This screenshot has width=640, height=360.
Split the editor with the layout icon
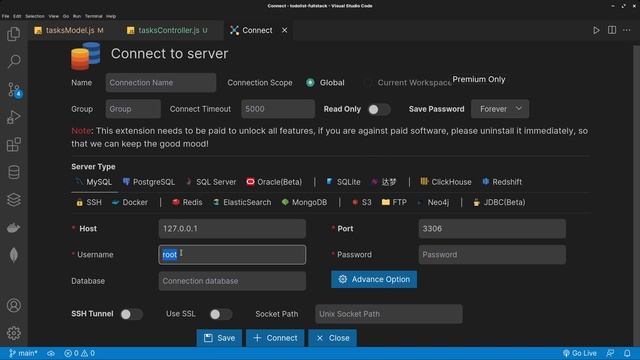pyautogui.click(x=612, y=30)
